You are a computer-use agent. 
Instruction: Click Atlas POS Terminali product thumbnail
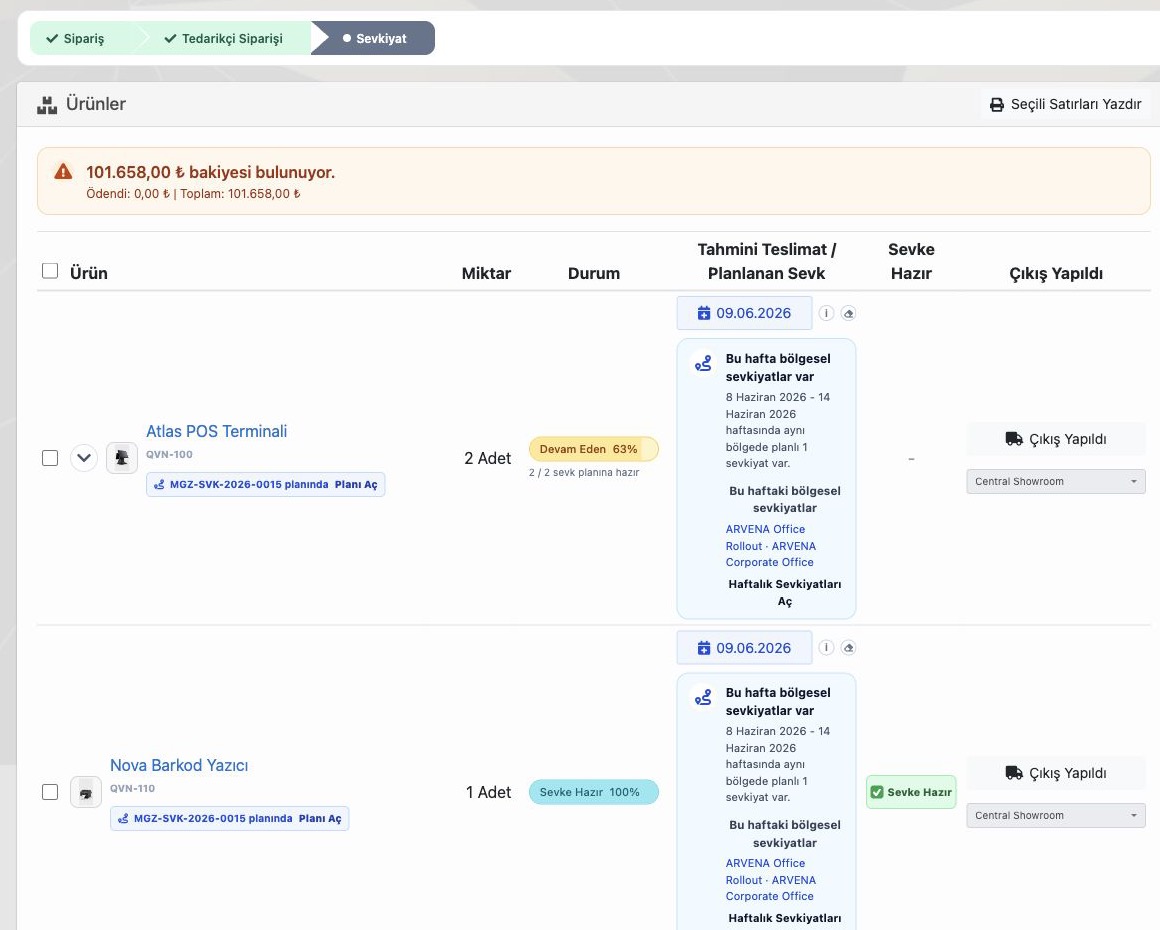click(x=122, y=458)
